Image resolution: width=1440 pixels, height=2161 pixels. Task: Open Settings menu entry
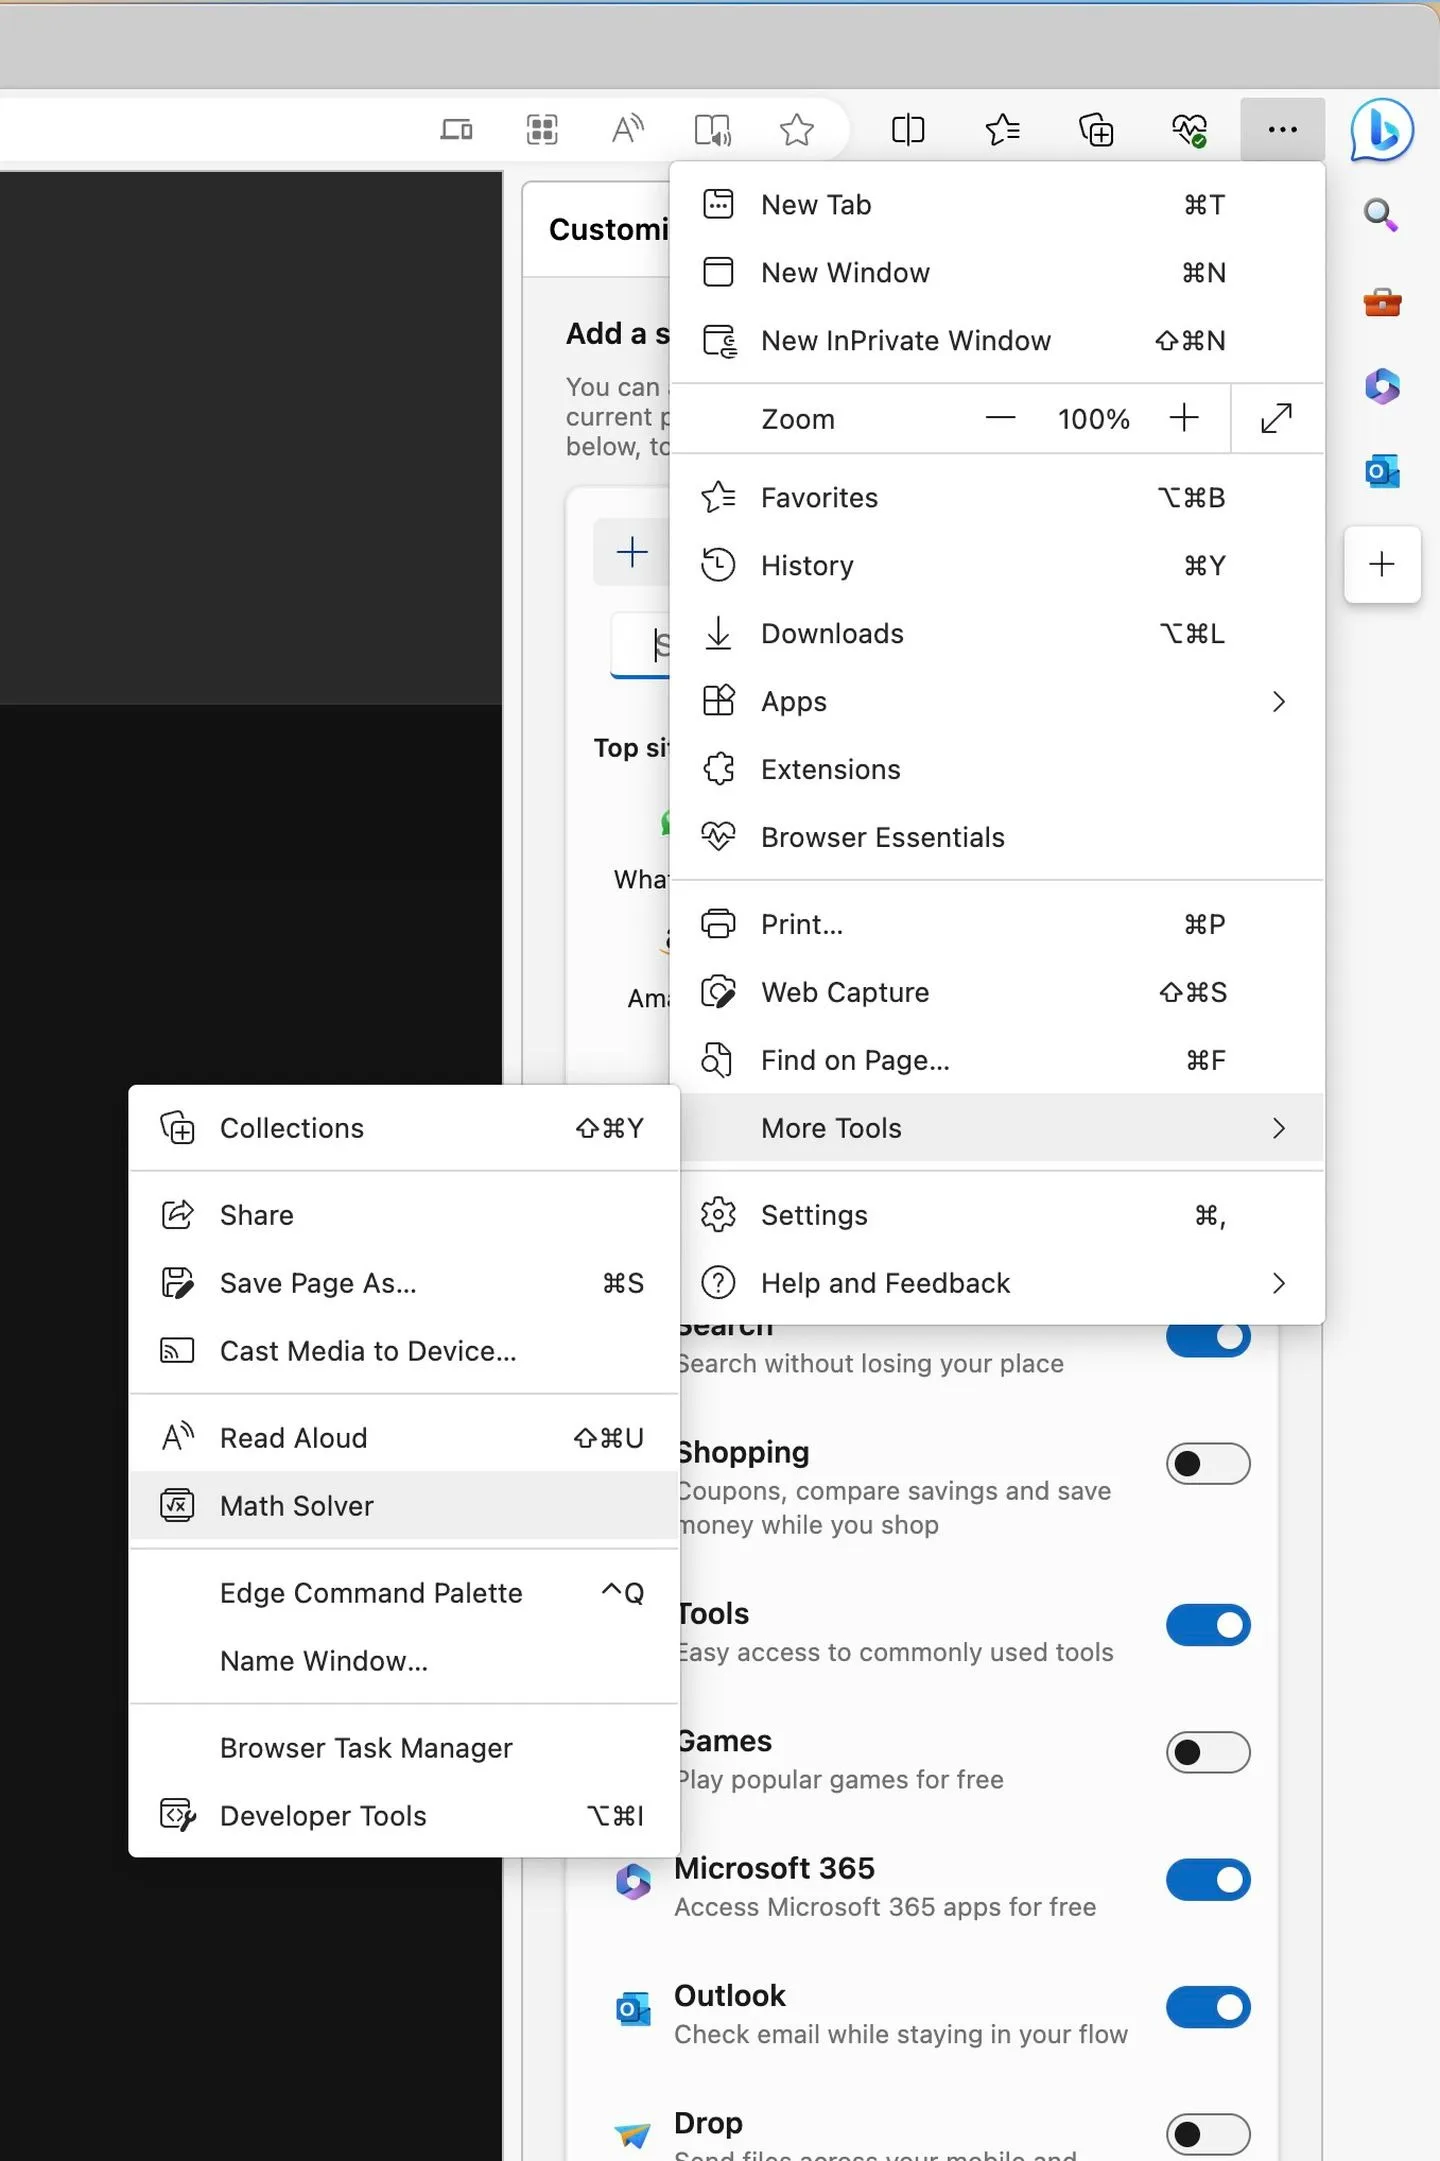coord(997,1215)
